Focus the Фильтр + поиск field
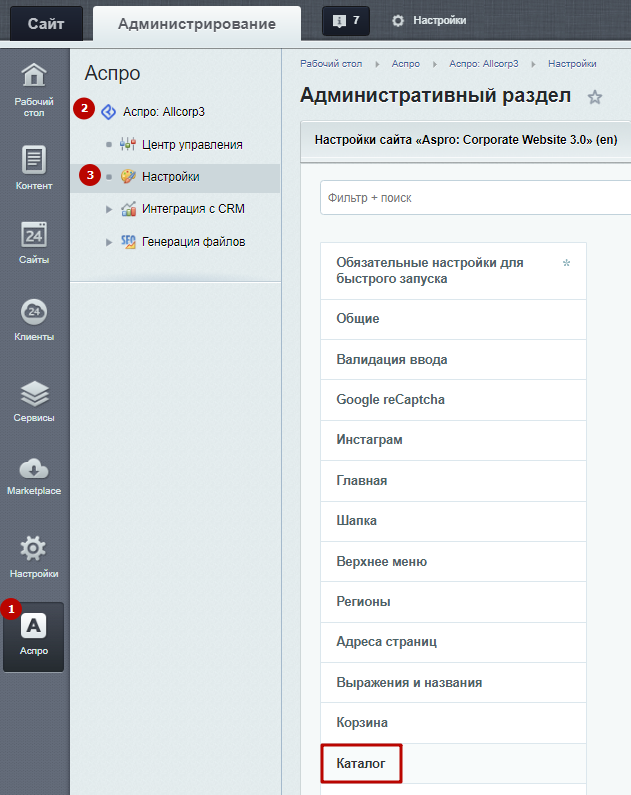 (x=475, y=198)
